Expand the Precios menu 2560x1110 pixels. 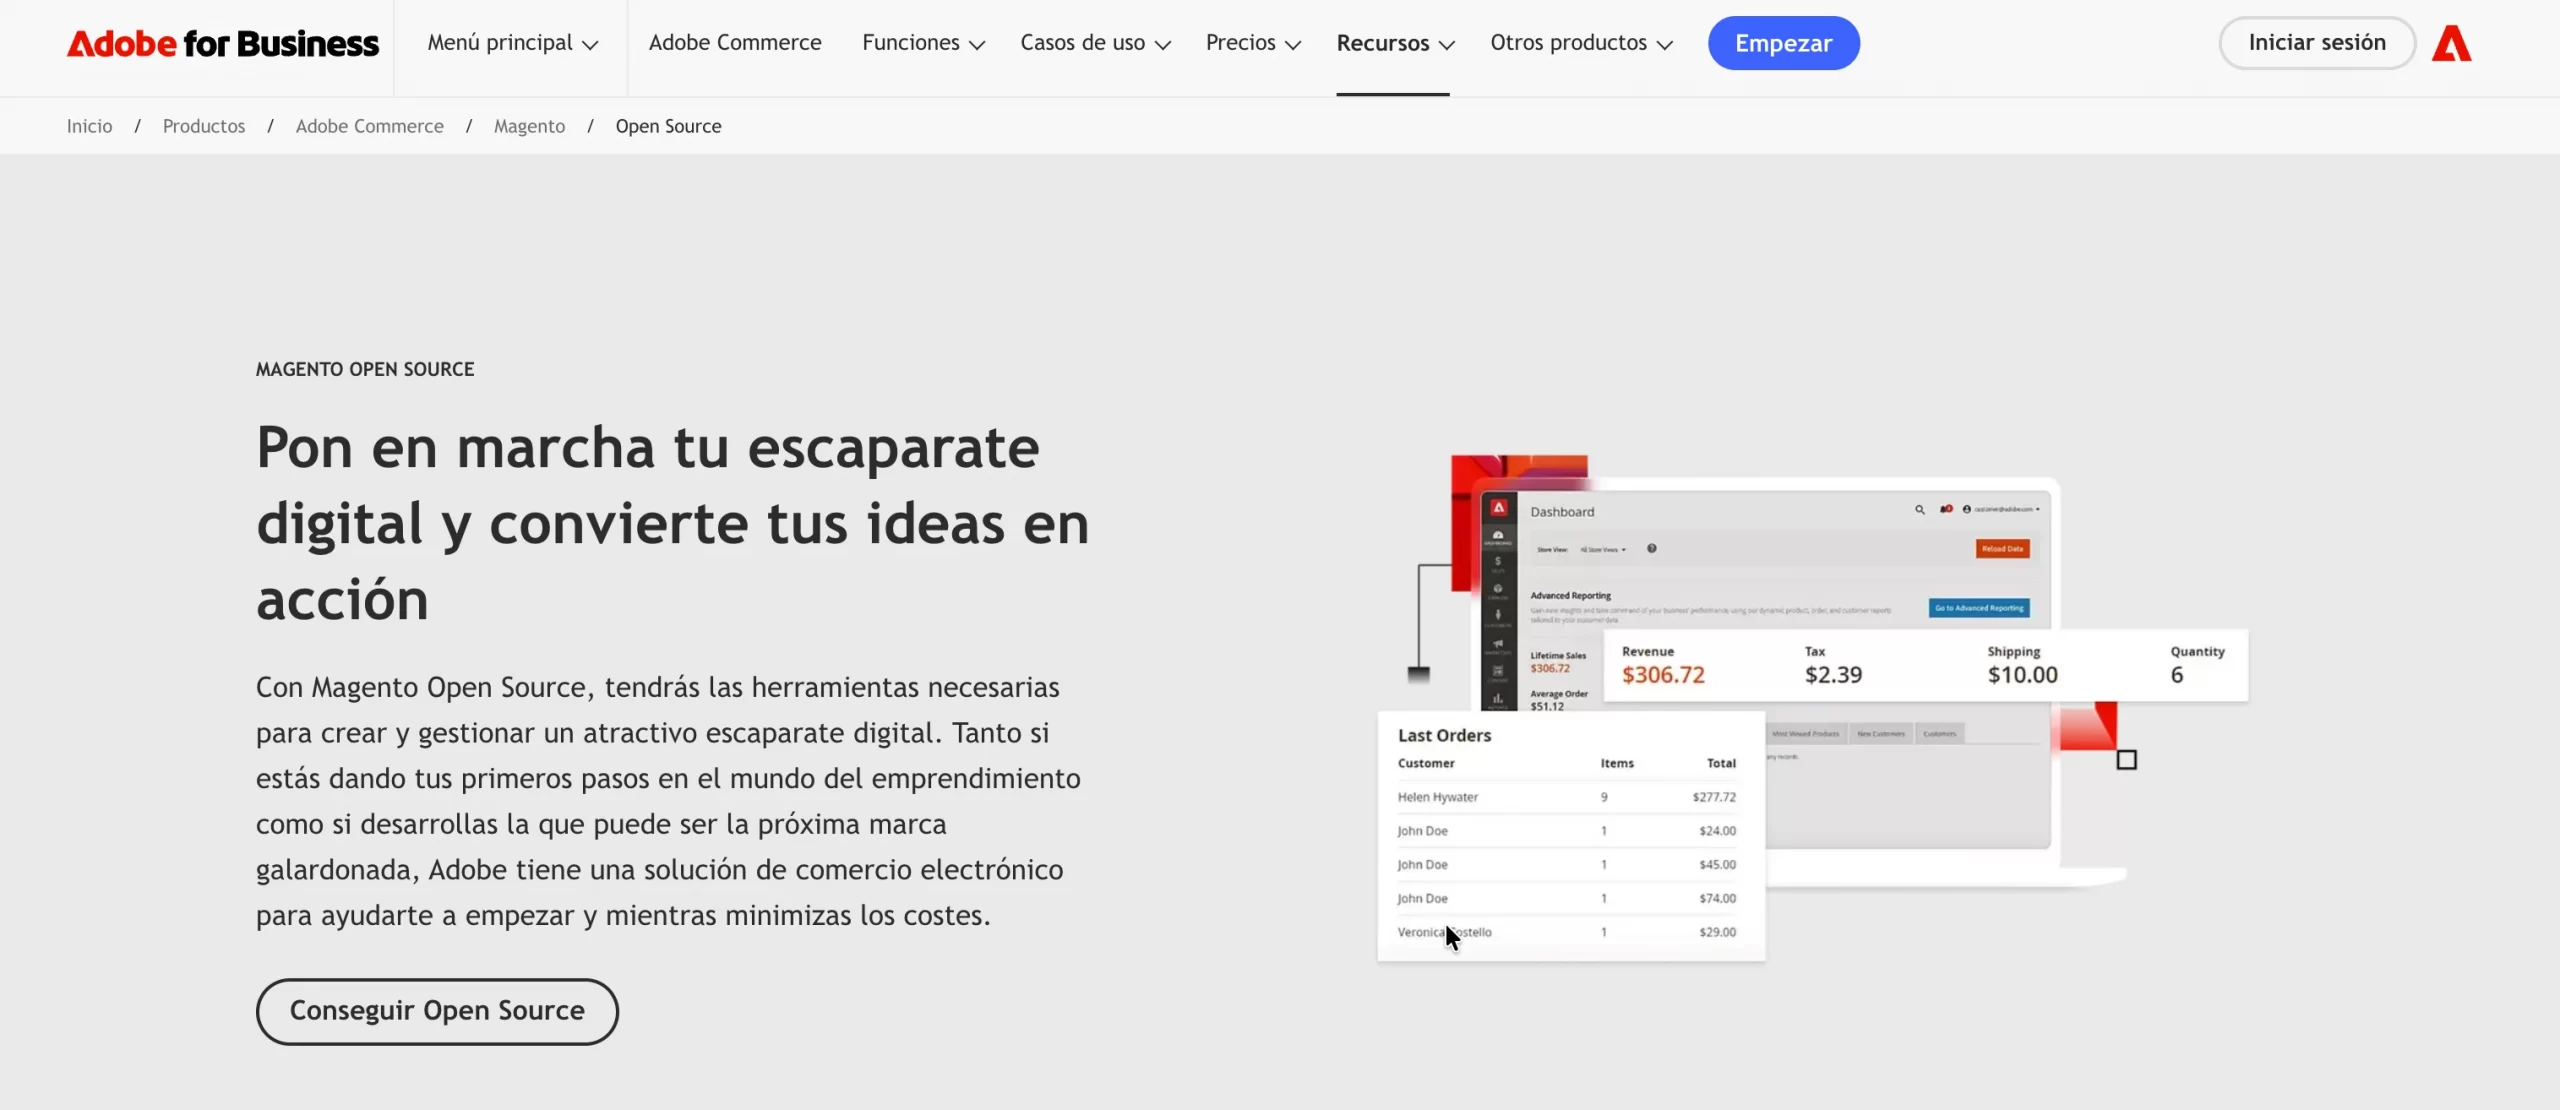coord(1253,43)
